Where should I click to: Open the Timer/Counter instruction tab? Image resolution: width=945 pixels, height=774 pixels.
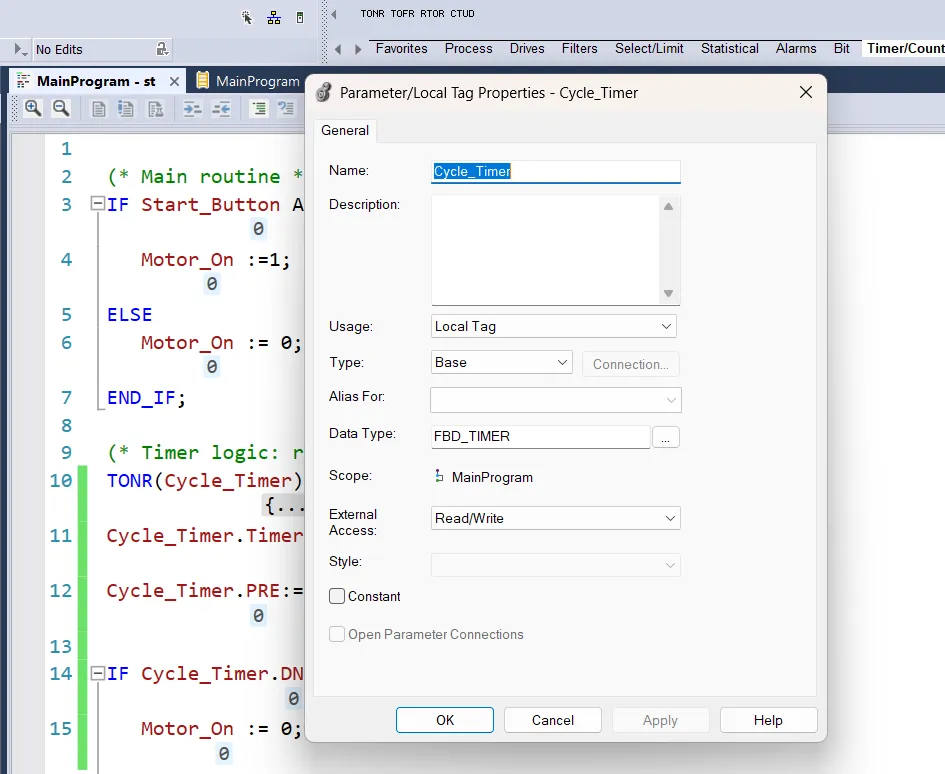(x=905, y=49)
